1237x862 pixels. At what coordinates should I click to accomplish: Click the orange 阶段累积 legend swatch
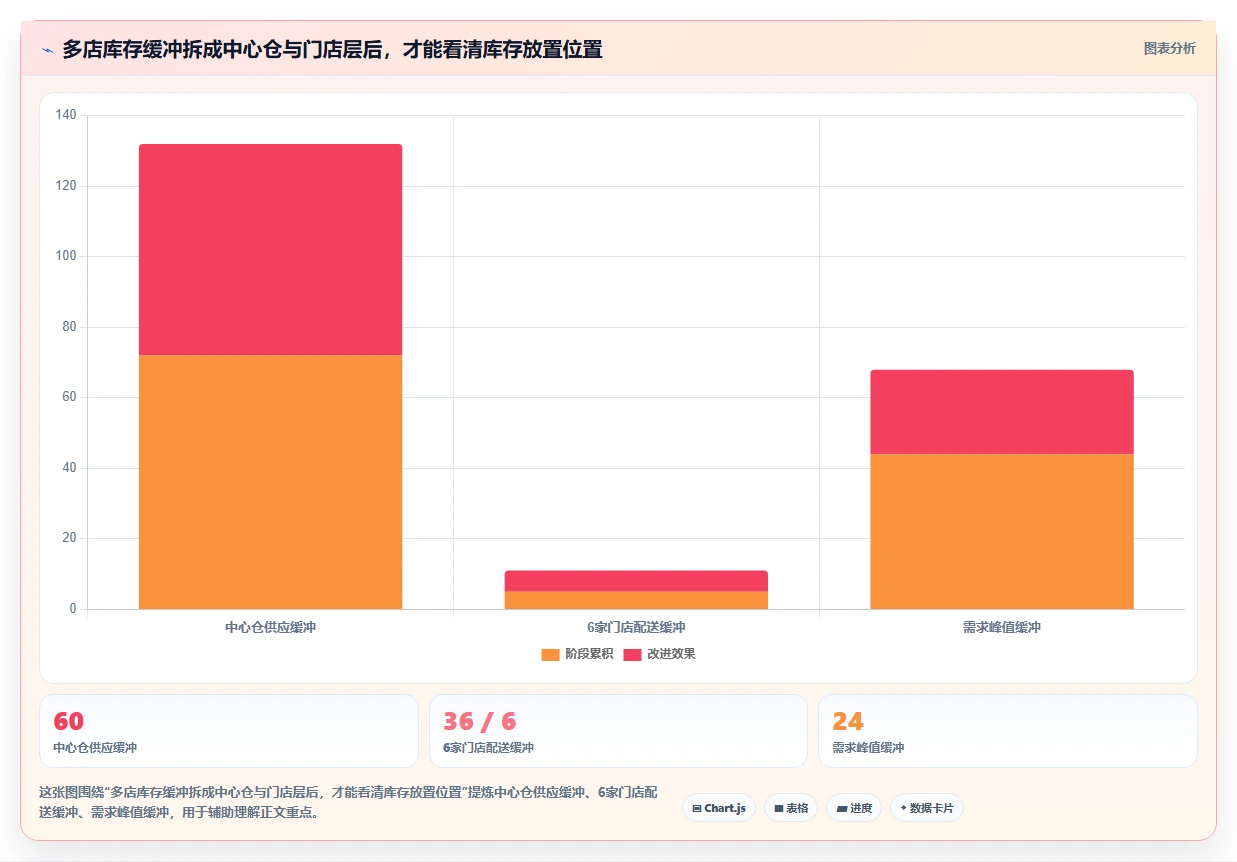tap(550, 654)
